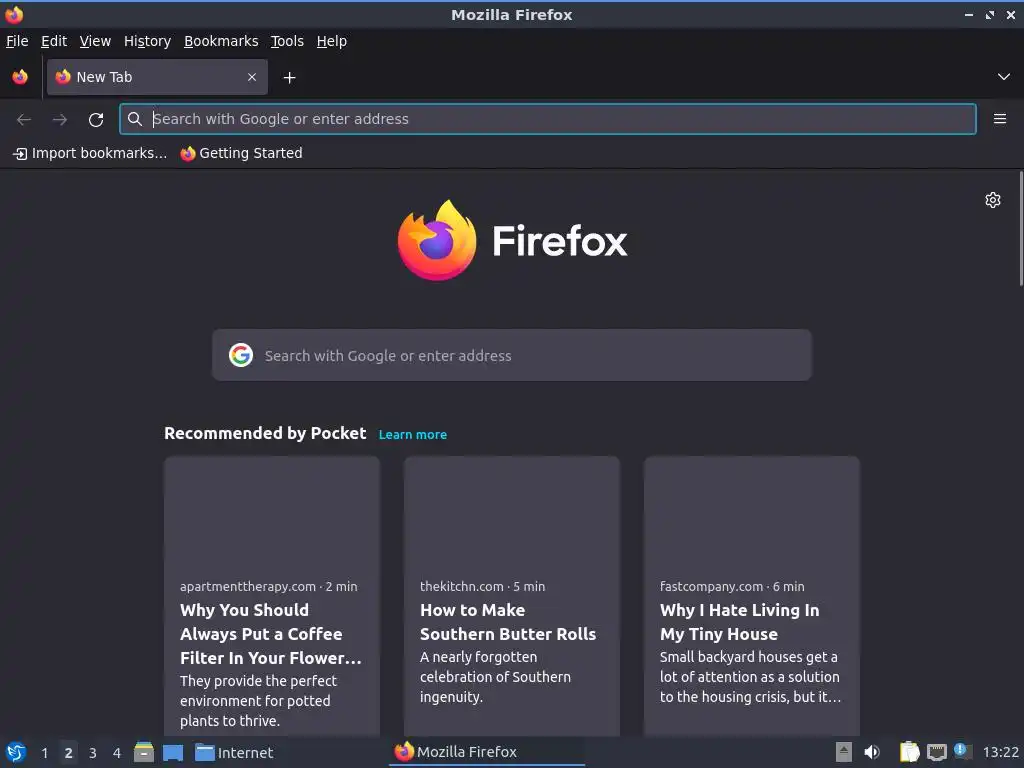Click show desktop icon in taskbar
The image size is (1024, 768).
pos(173,752)
